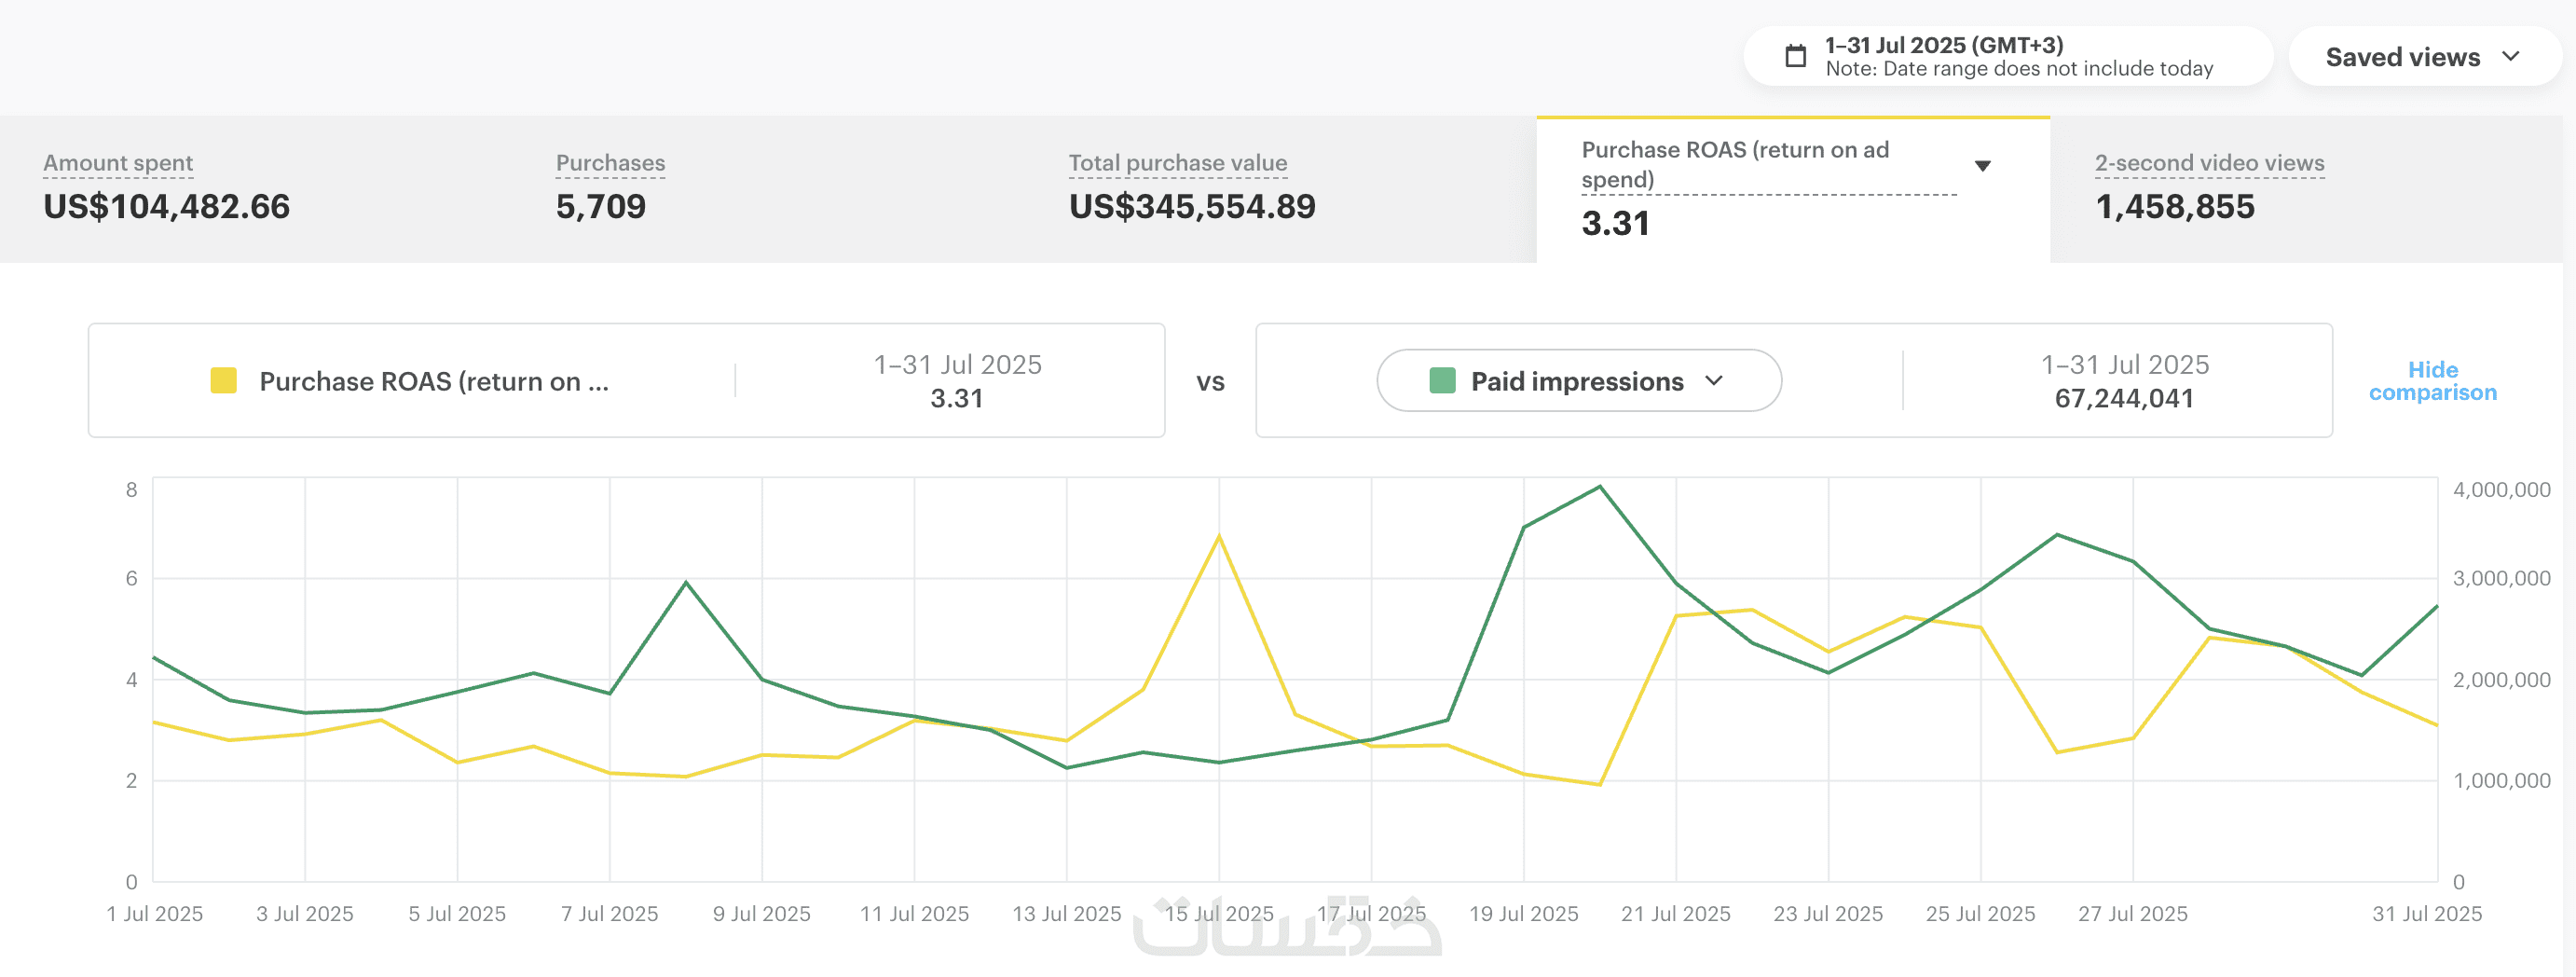Screen dimensions: 2576x977
Task: Click the 15 Jul 2025 ROAS peak point
Action: (1218, 537)
